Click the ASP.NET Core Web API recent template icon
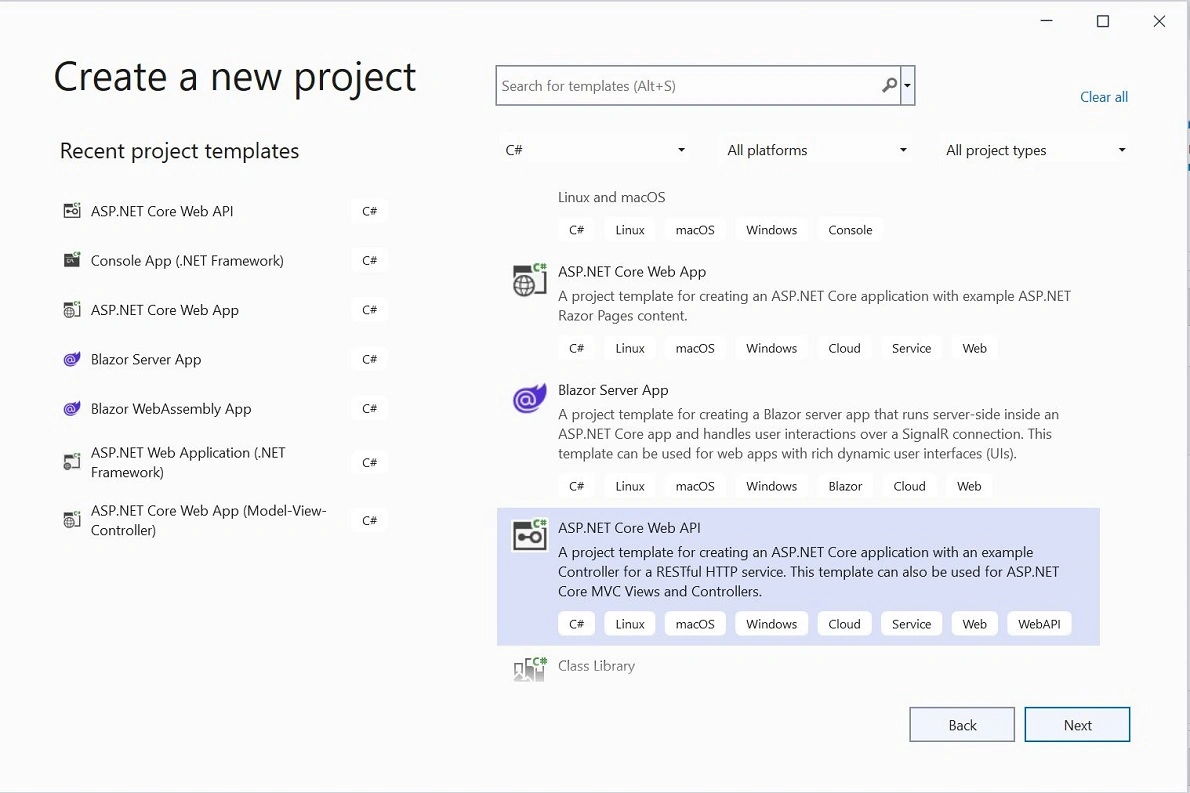The image size is (1190, 793). click(71, 211)
